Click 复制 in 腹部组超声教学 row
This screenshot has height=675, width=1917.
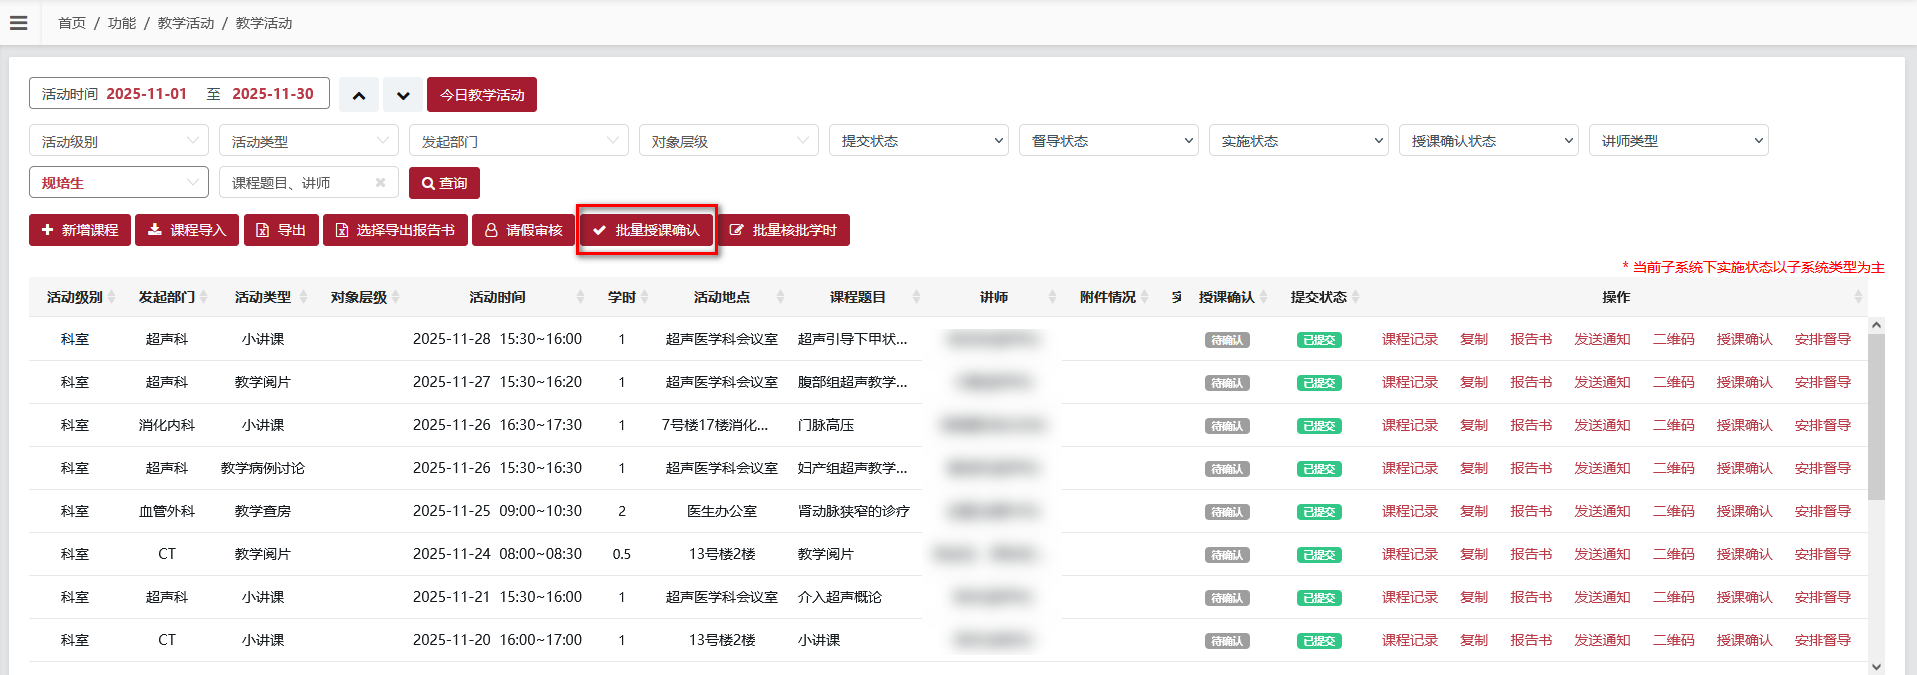1474,382
